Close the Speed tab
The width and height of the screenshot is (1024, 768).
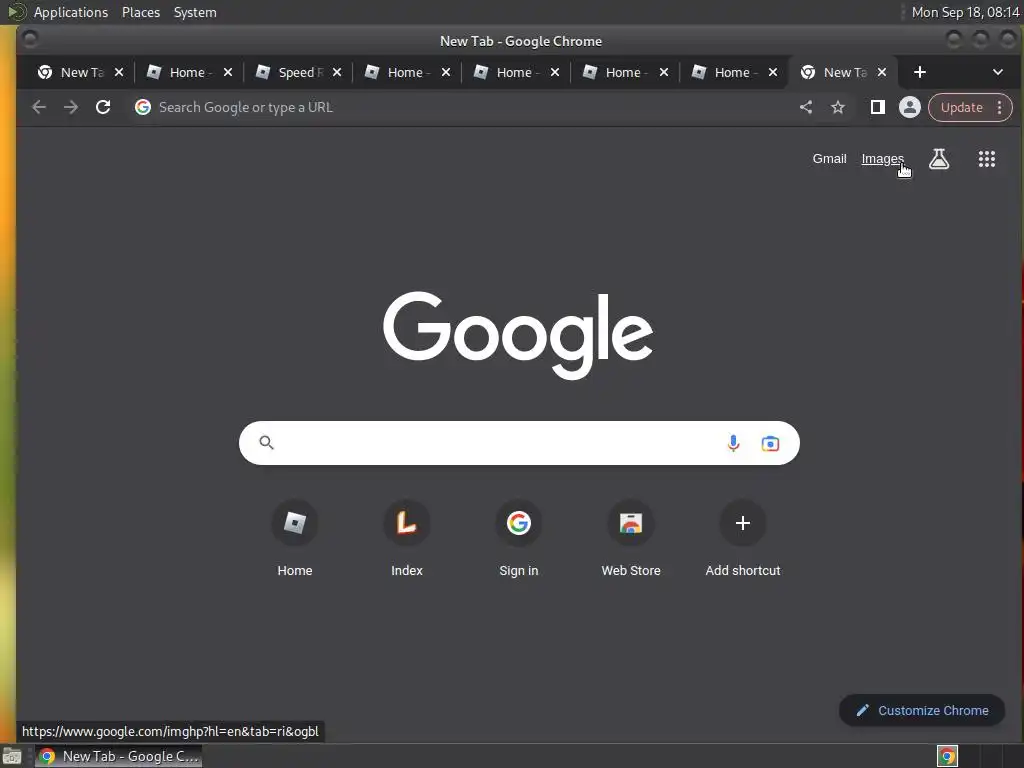pos(337,72)
